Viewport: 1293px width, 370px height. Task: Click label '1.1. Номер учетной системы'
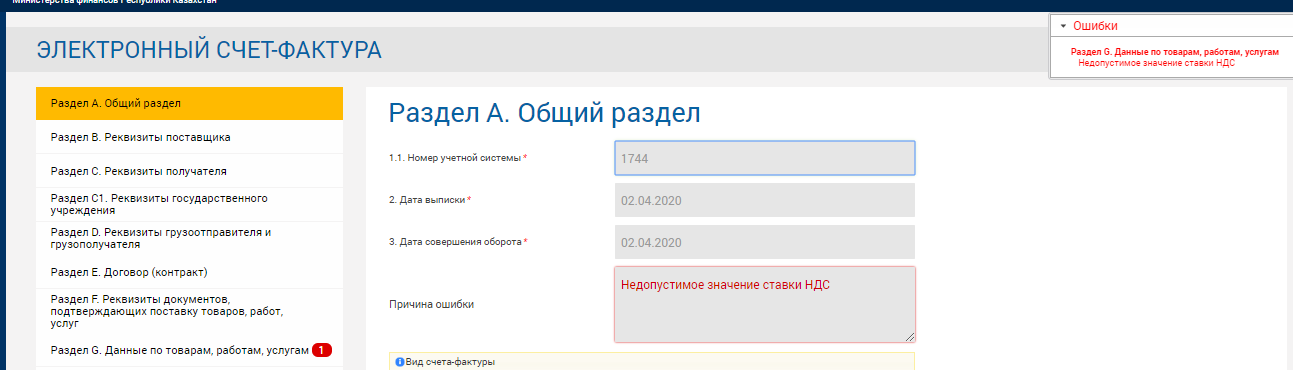(x=455, y=158)
